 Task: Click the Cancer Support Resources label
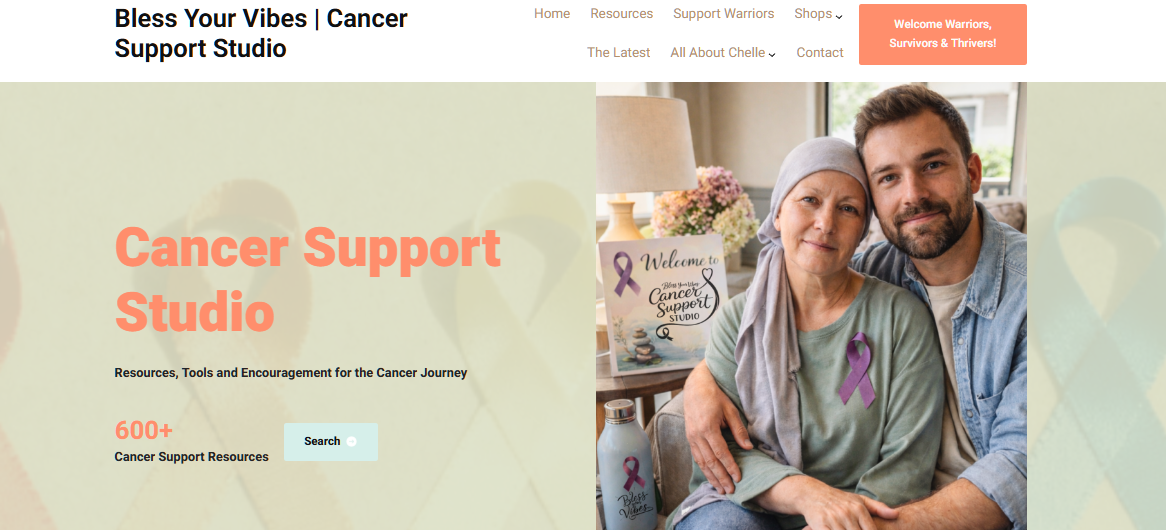pyautogui.click(x=192, y=456)
